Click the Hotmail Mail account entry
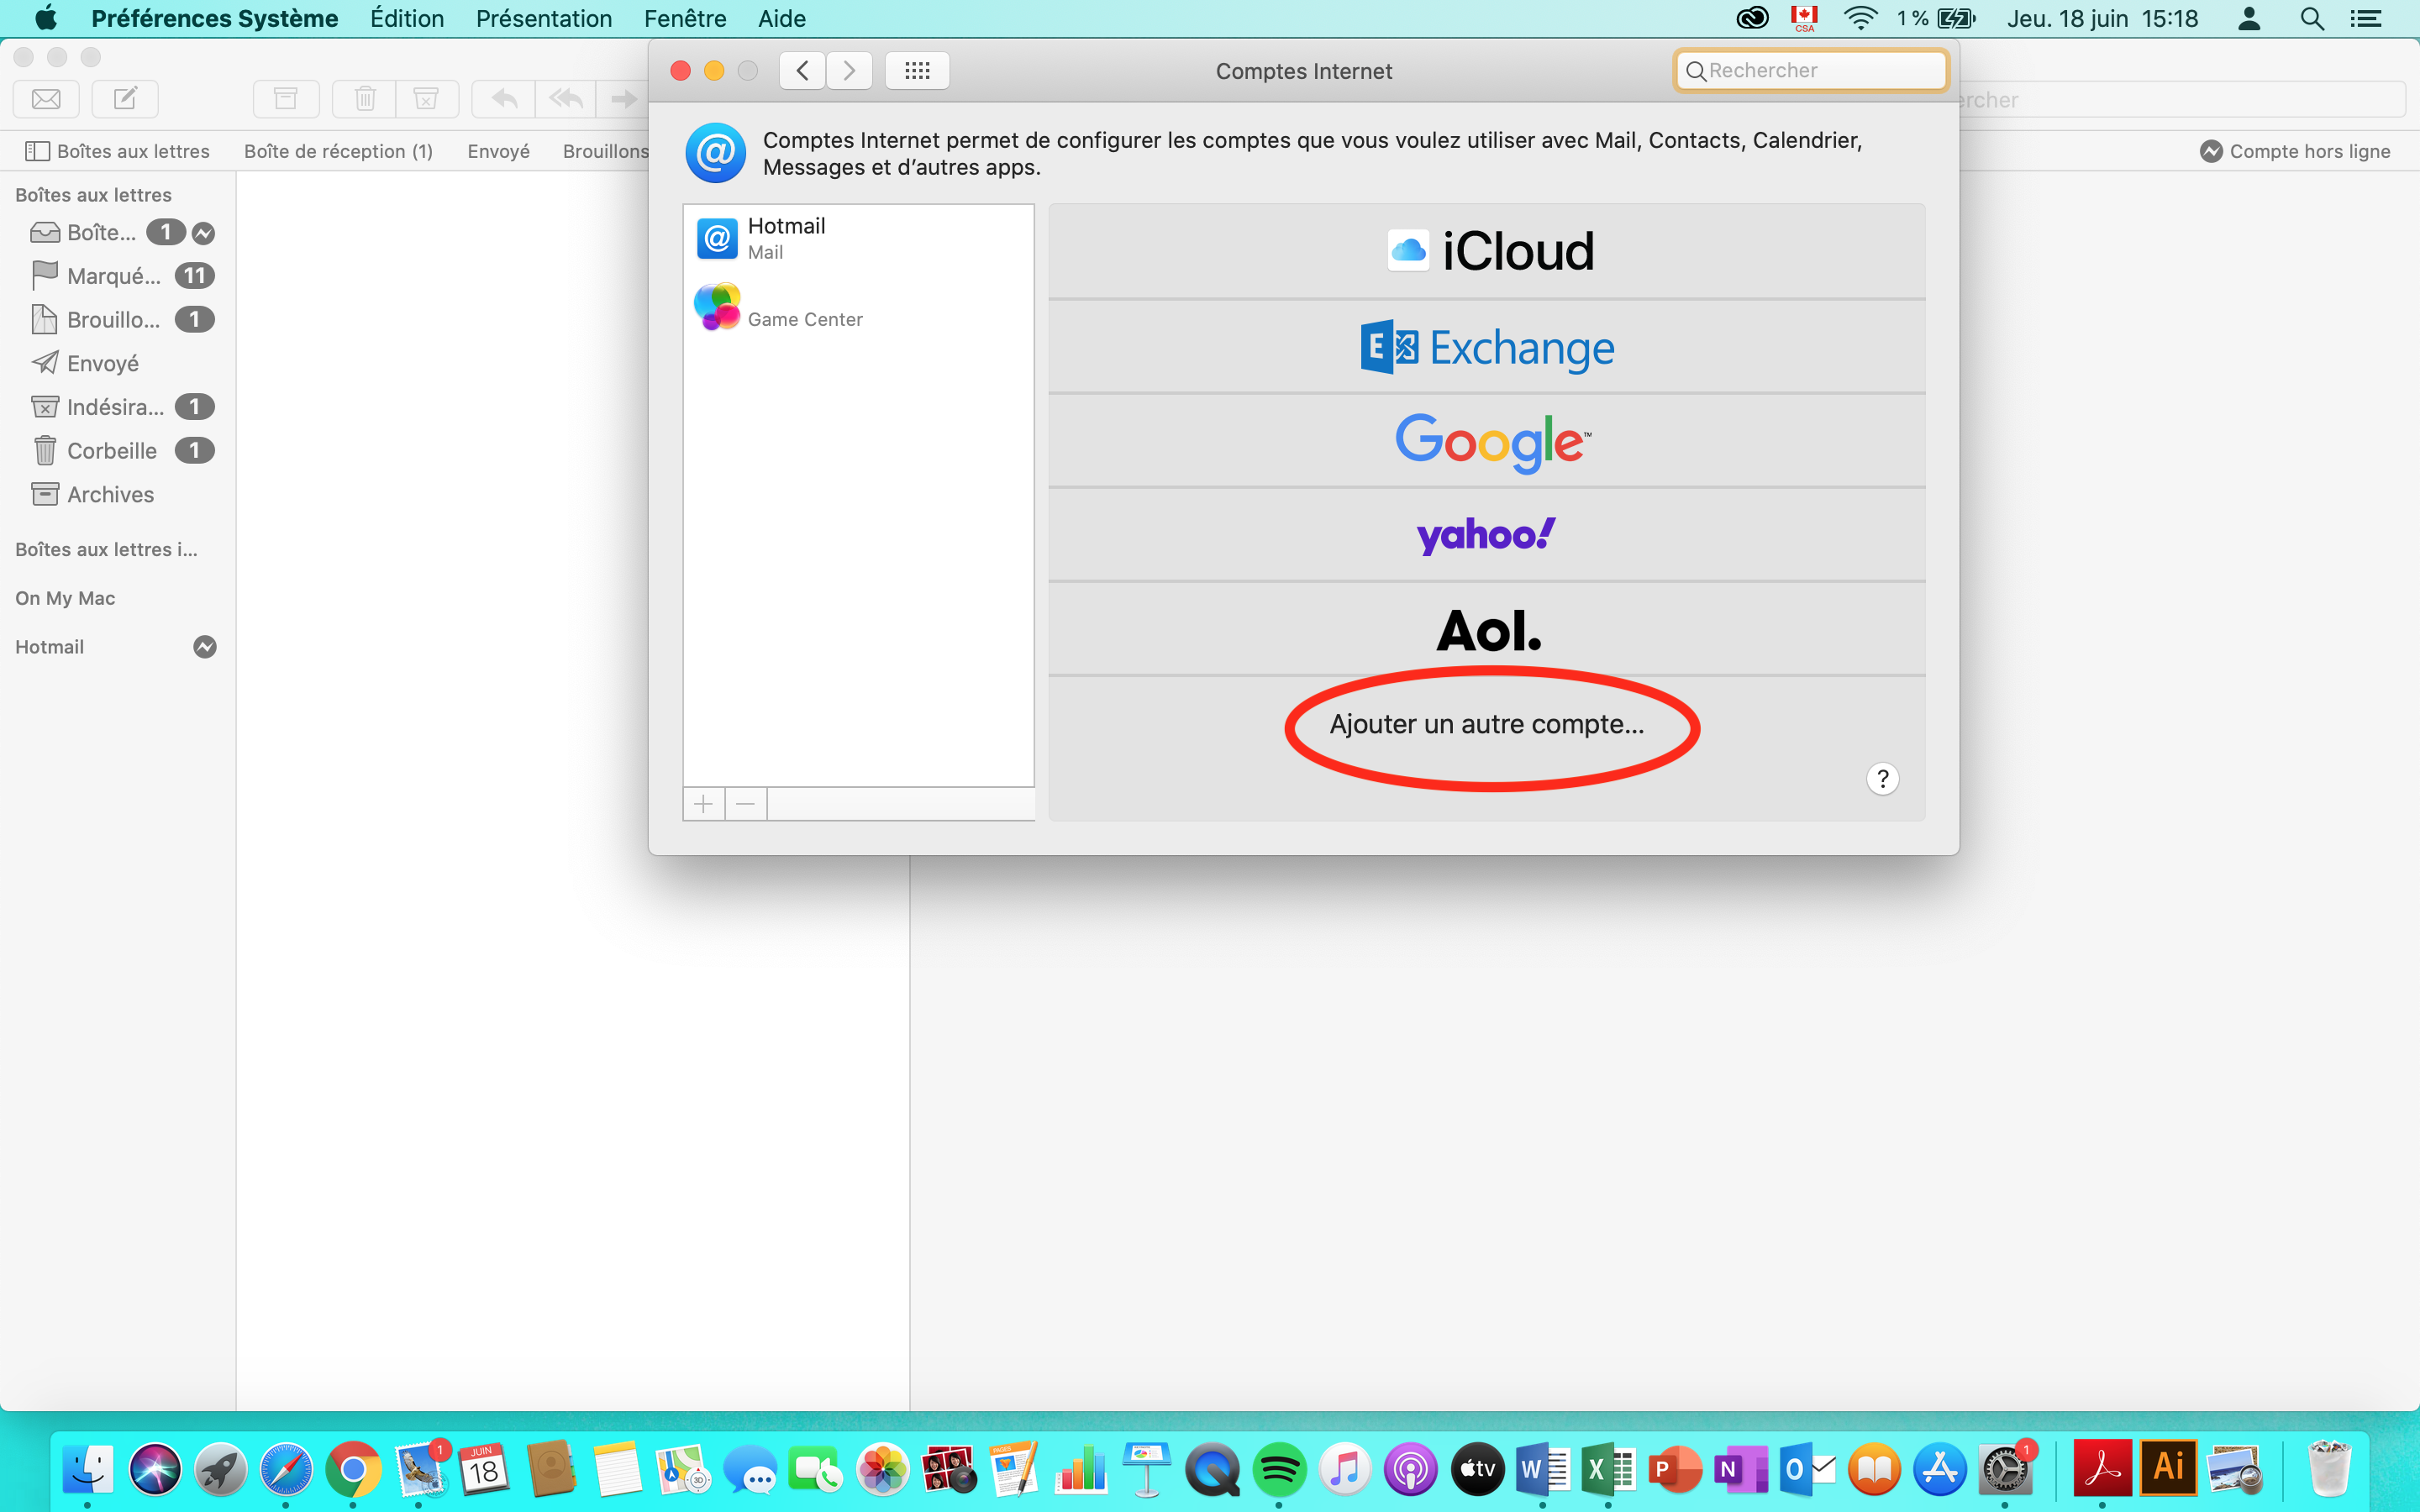This screenshot has width=2420, height=1512. [859, 237]
